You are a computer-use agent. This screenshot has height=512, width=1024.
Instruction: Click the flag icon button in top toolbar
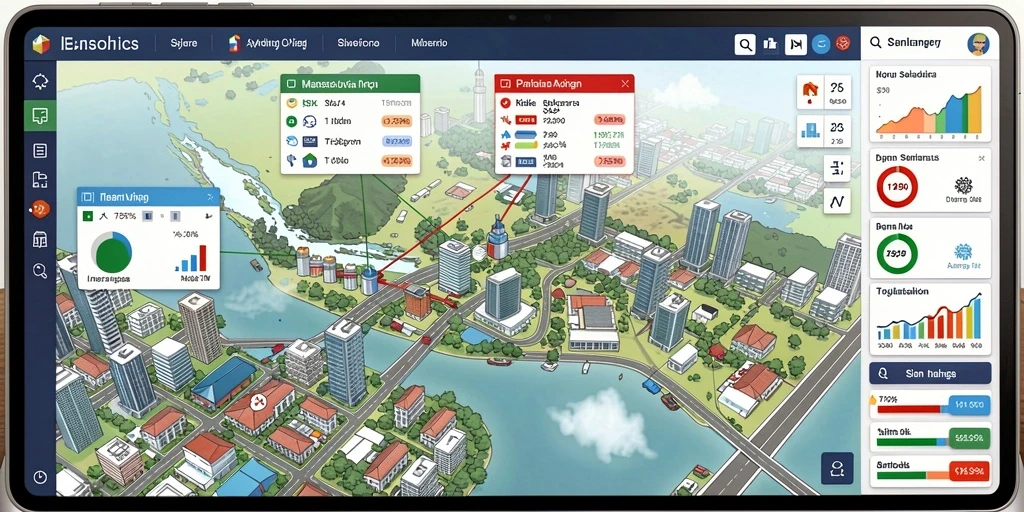[x=795, y=44]
